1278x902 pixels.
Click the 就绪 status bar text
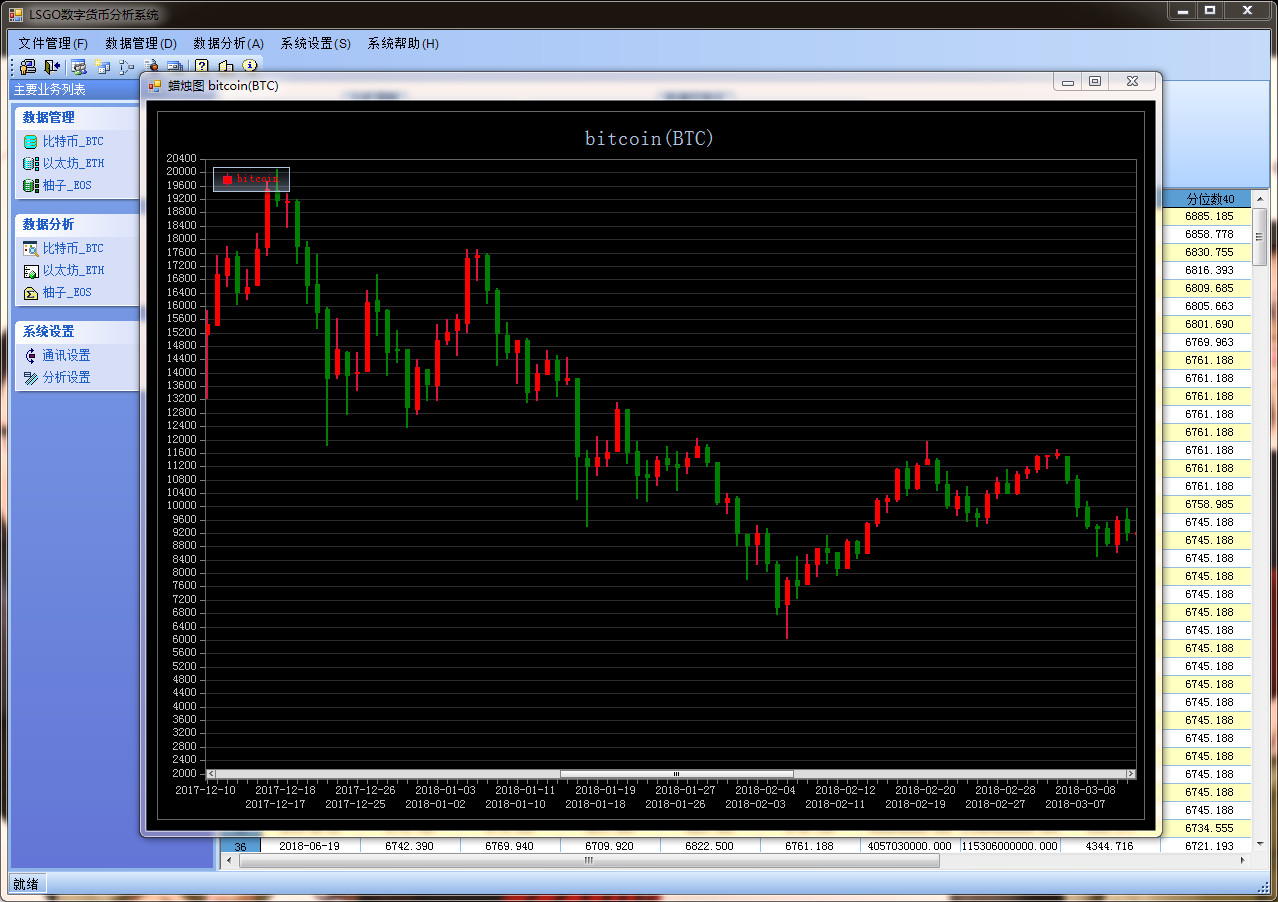pyautogui.click(x=26, y=884)
